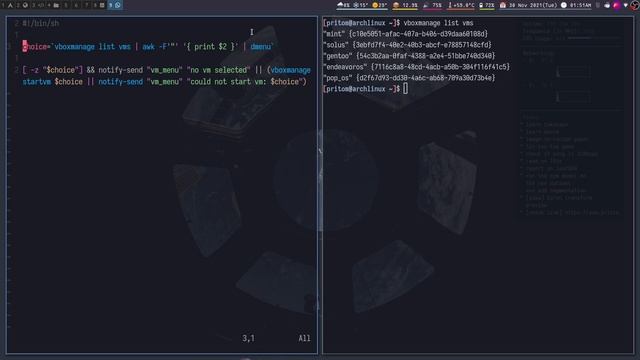Click the terminal prompt cursor block
Screen dimensions: 640x360
[405, 89]
